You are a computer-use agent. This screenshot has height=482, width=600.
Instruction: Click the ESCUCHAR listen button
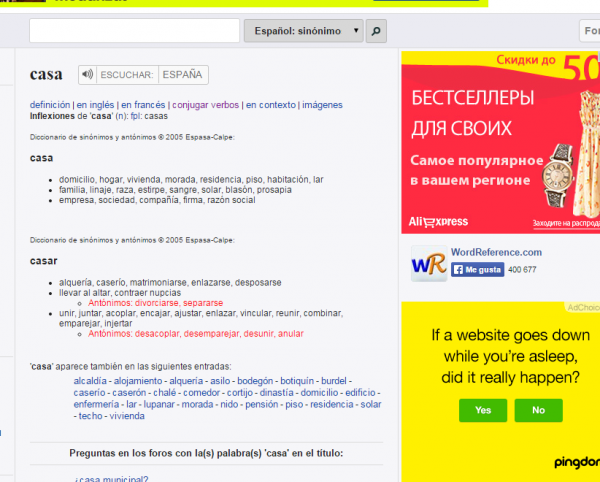point(127,75)
